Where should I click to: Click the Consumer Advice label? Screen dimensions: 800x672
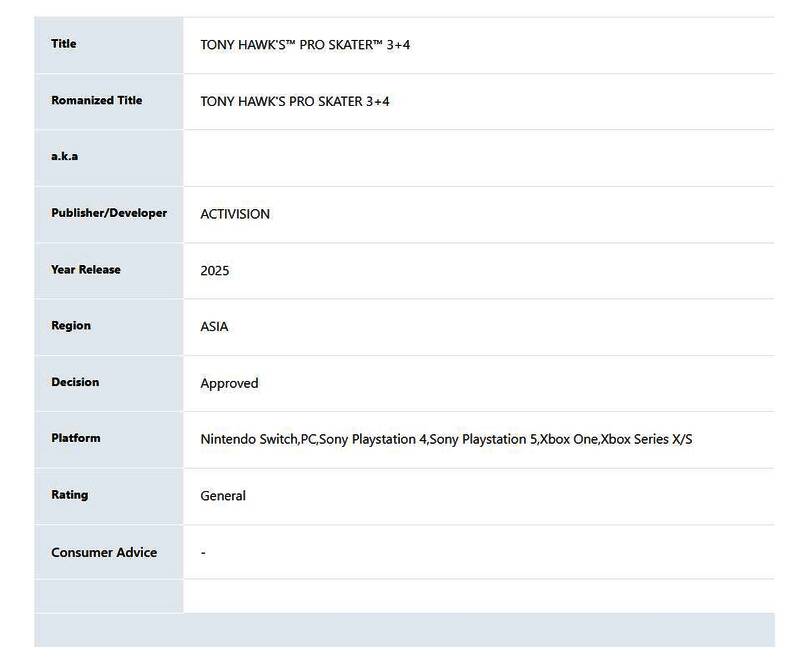[x=104, y=552]
